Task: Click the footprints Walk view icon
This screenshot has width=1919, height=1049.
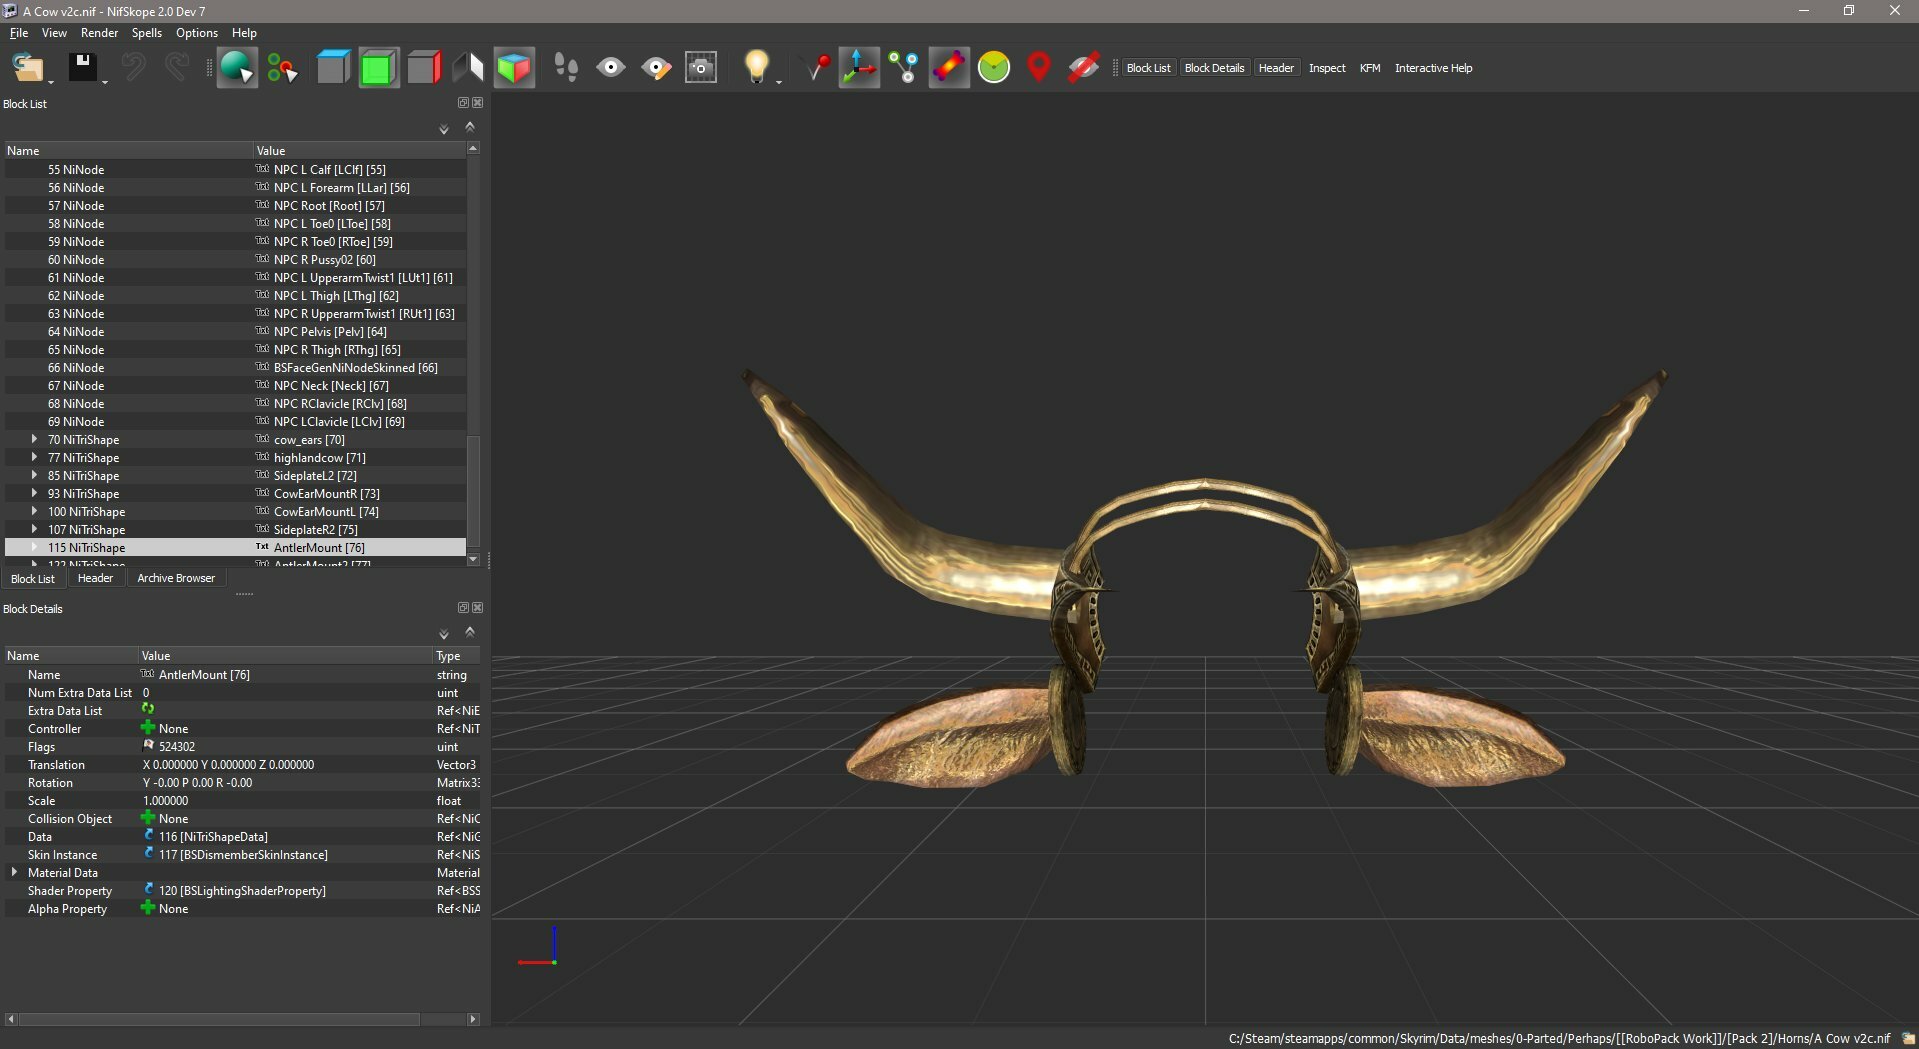Action: [566, 68]
